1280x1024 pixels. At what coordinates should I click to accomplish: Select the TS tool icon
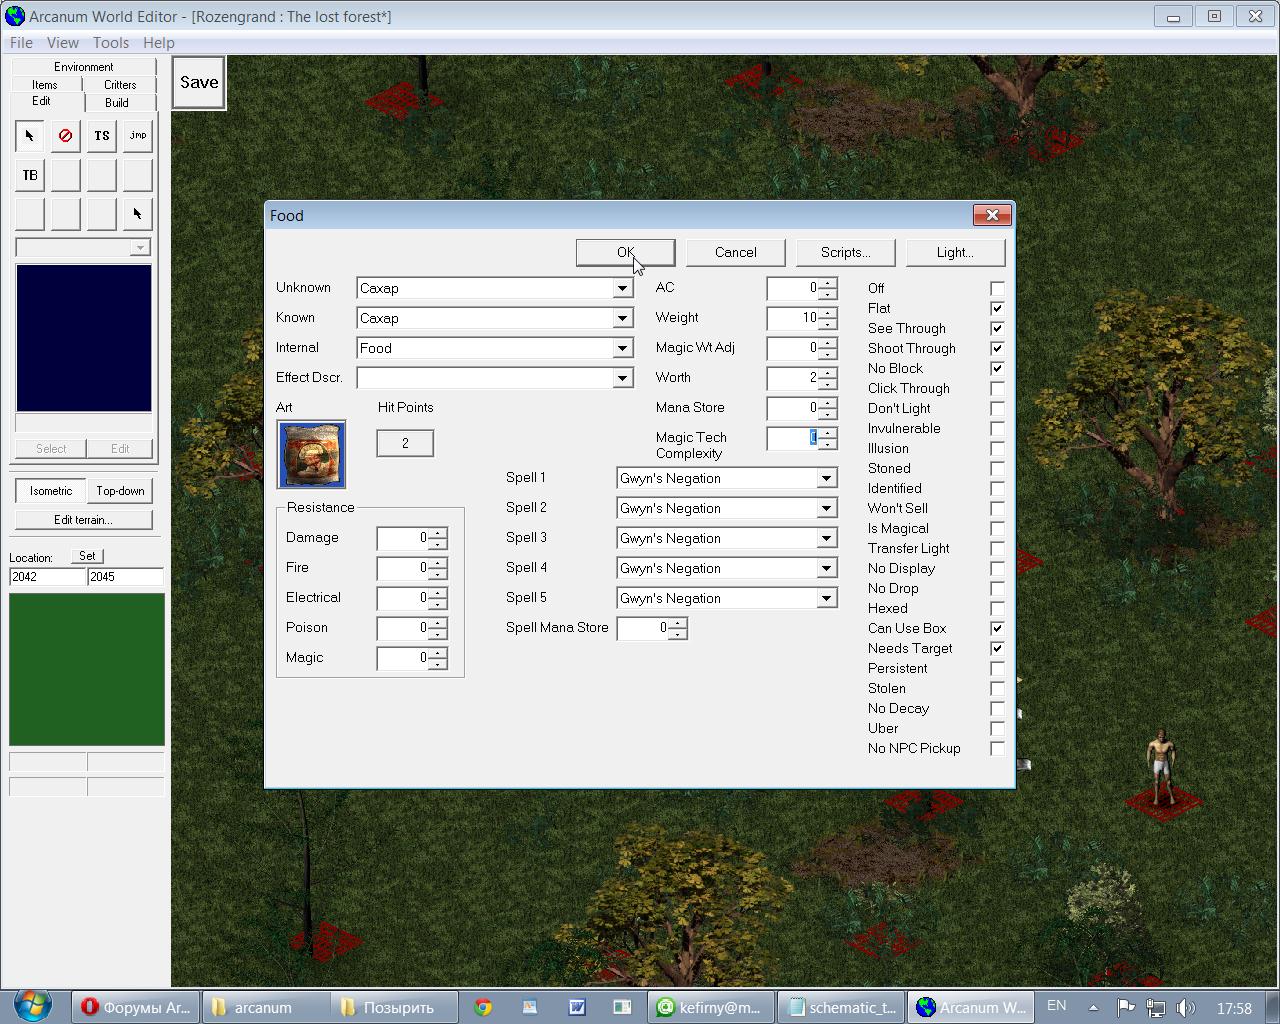[x=101, y=136]
